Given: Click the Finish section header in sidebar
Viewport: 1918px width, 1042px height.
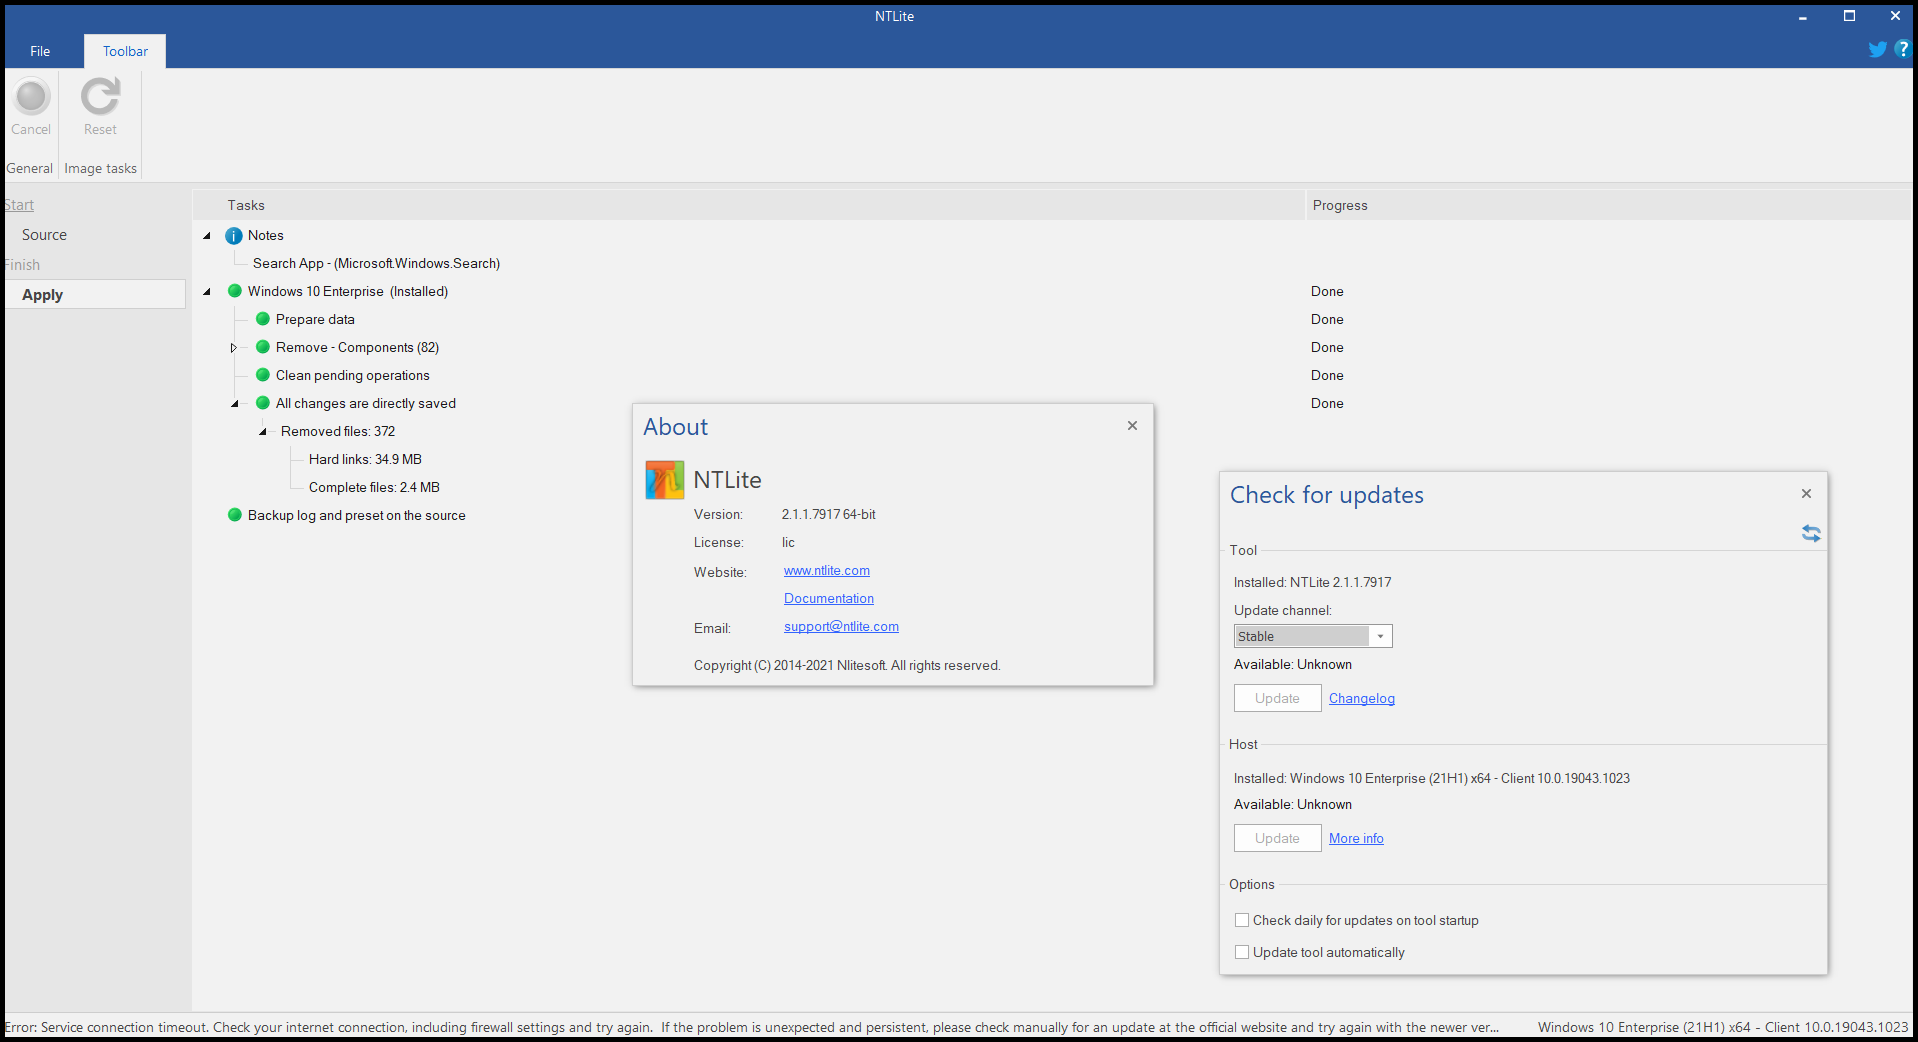Looking at the screenshot, I should click(22, 265).
